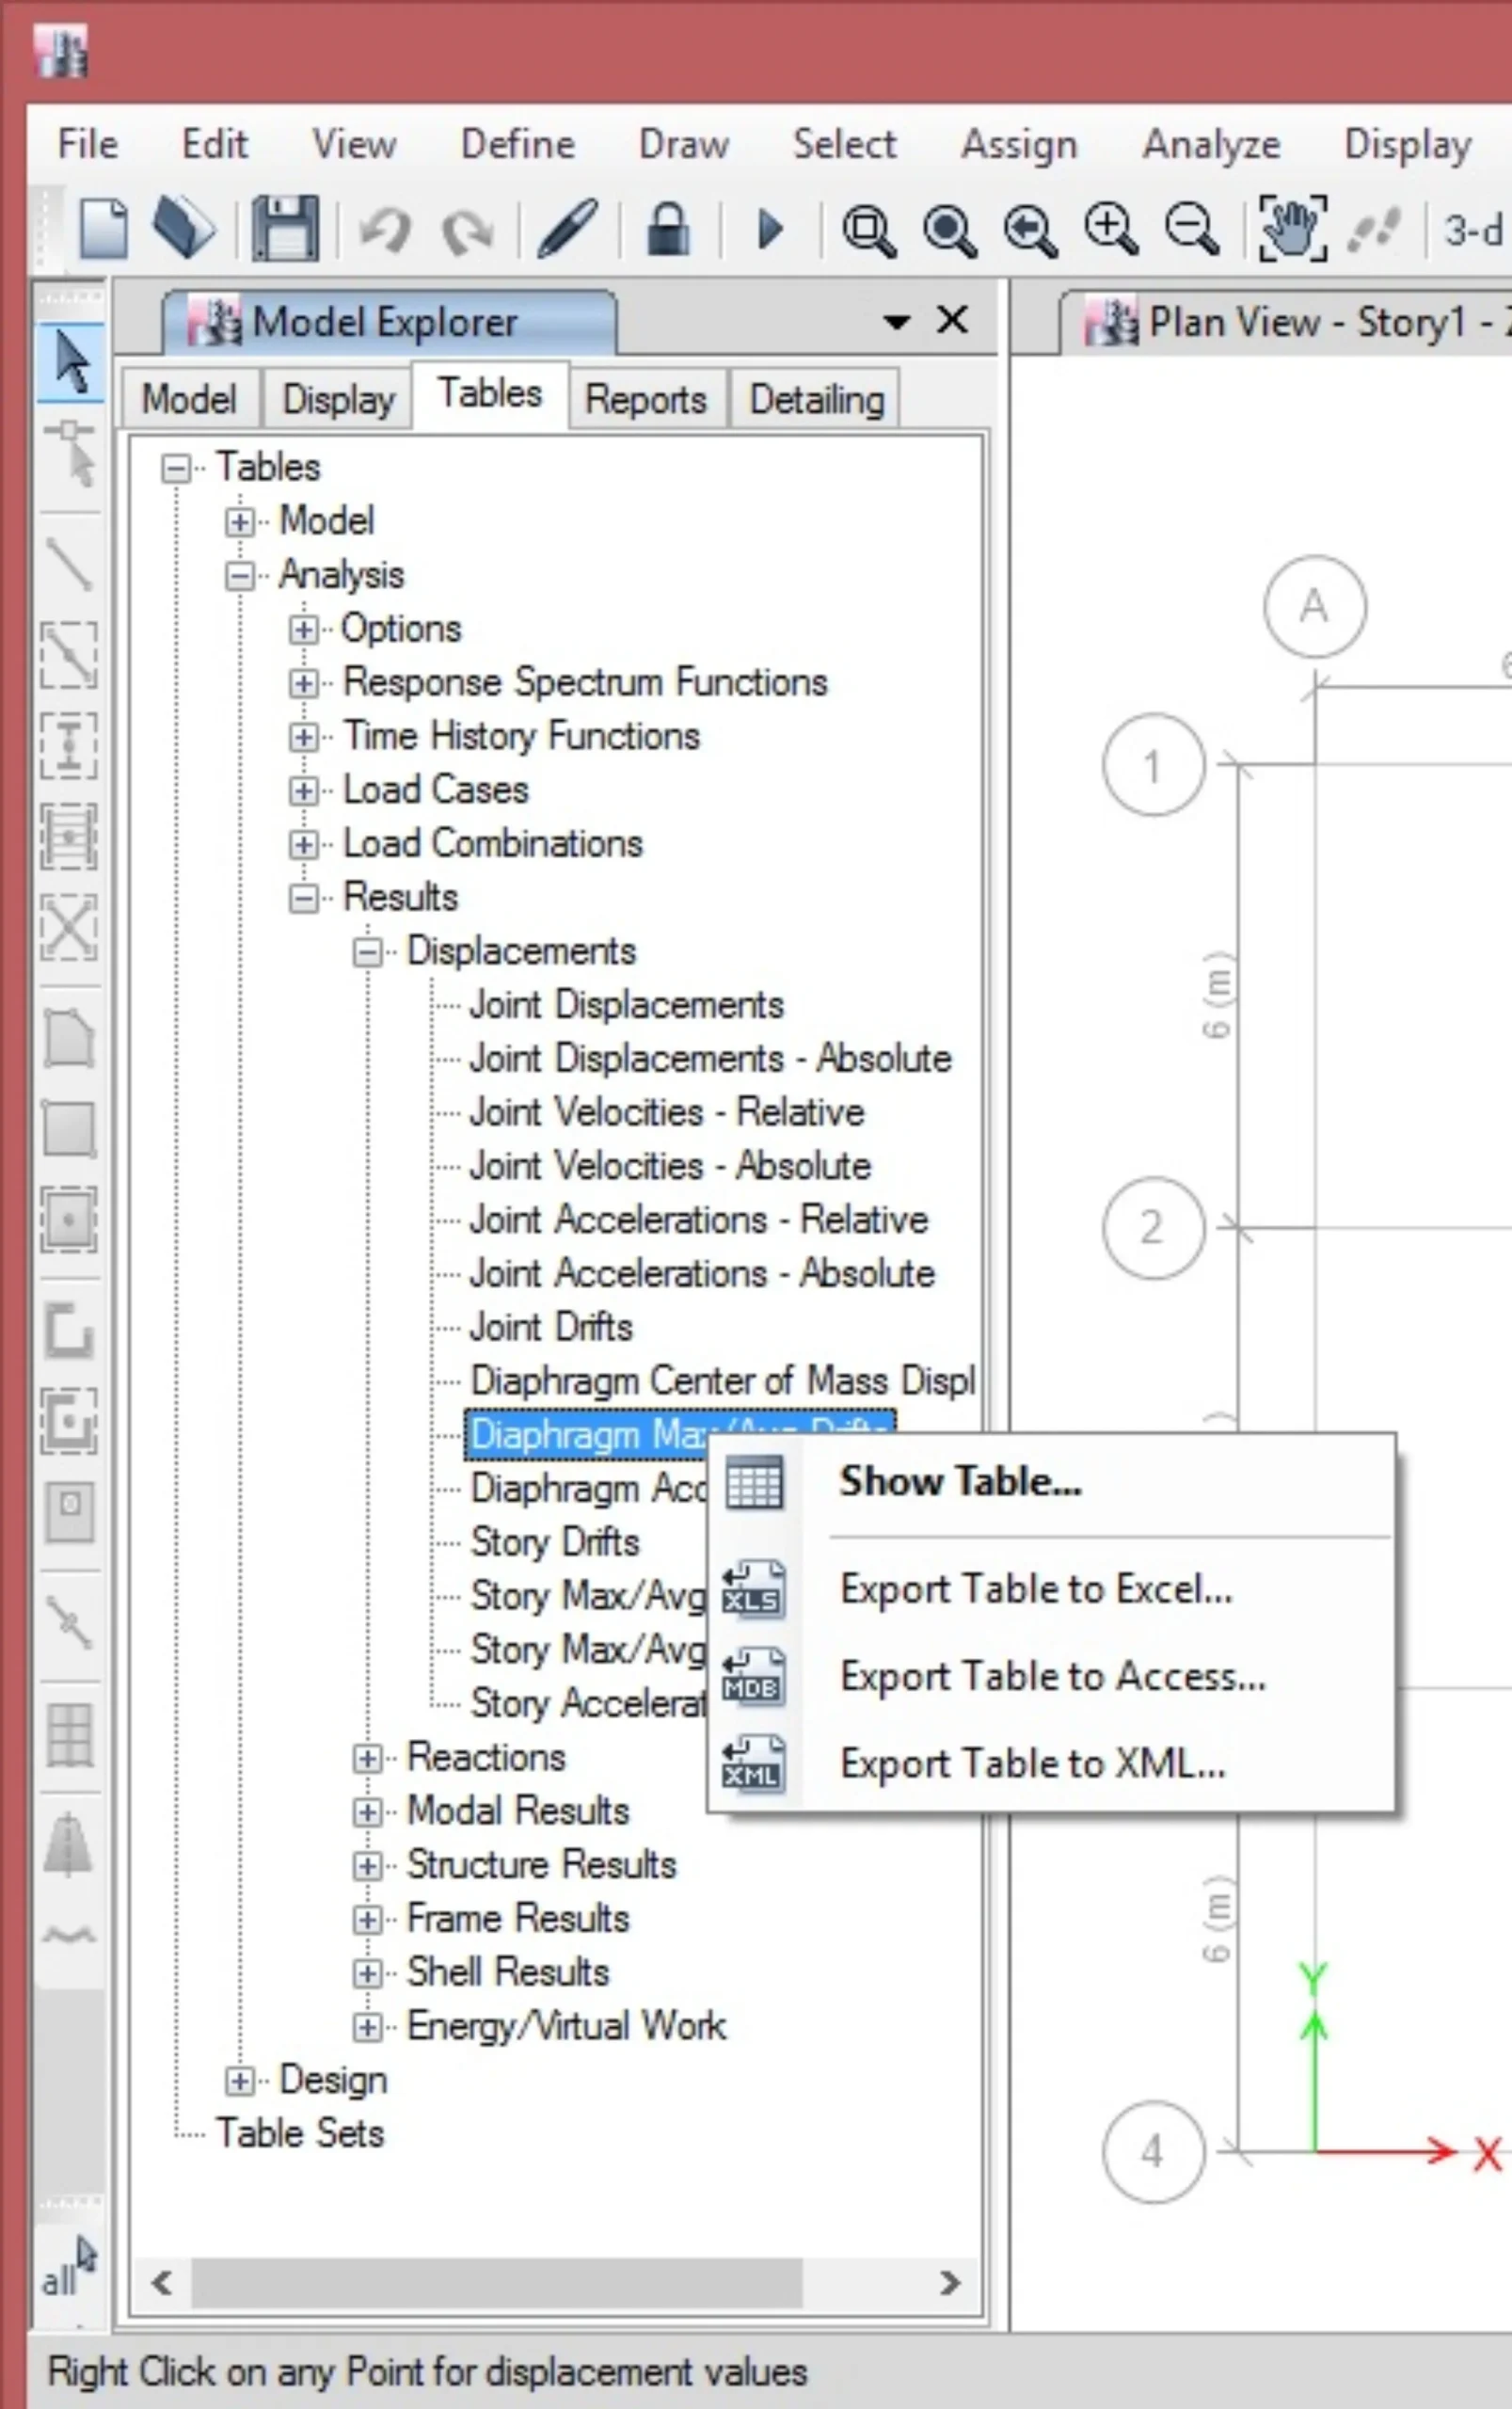The image size is (1512, 2409).
Task: Open the Analyze menu
Action: click(x=1210, y=145)
